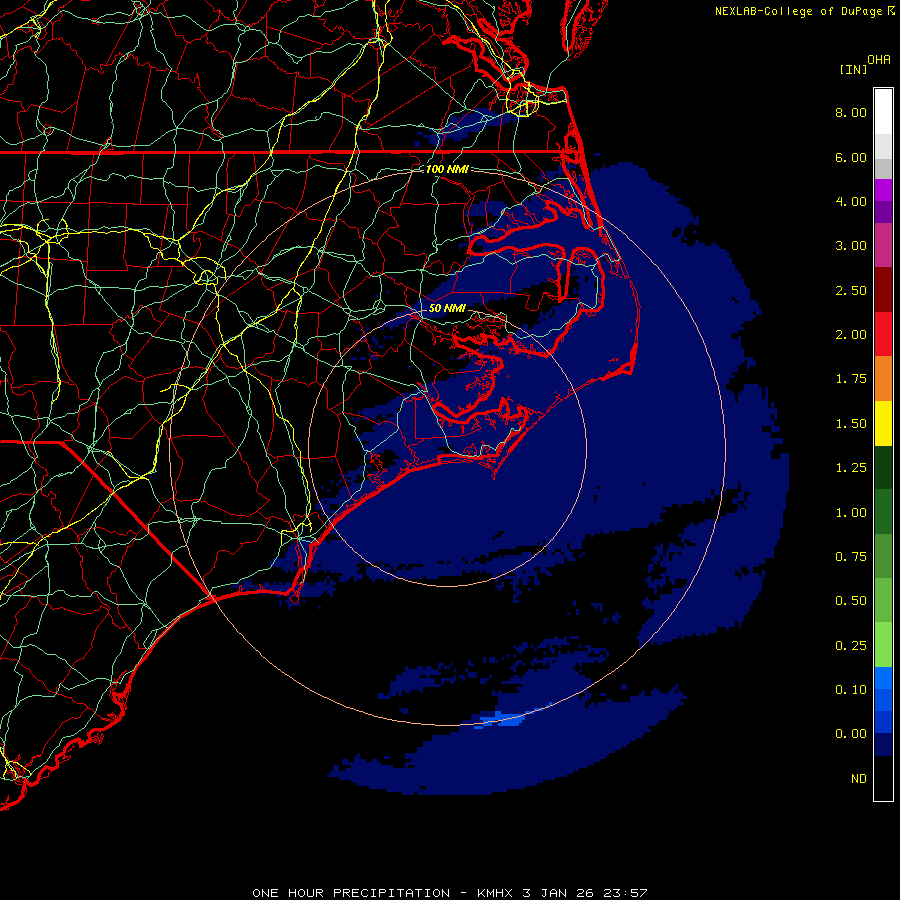Viewport: 900px width, 900px height.
Task: Pick the black ND swatch at legend bottom
Action: coord(883,778)
